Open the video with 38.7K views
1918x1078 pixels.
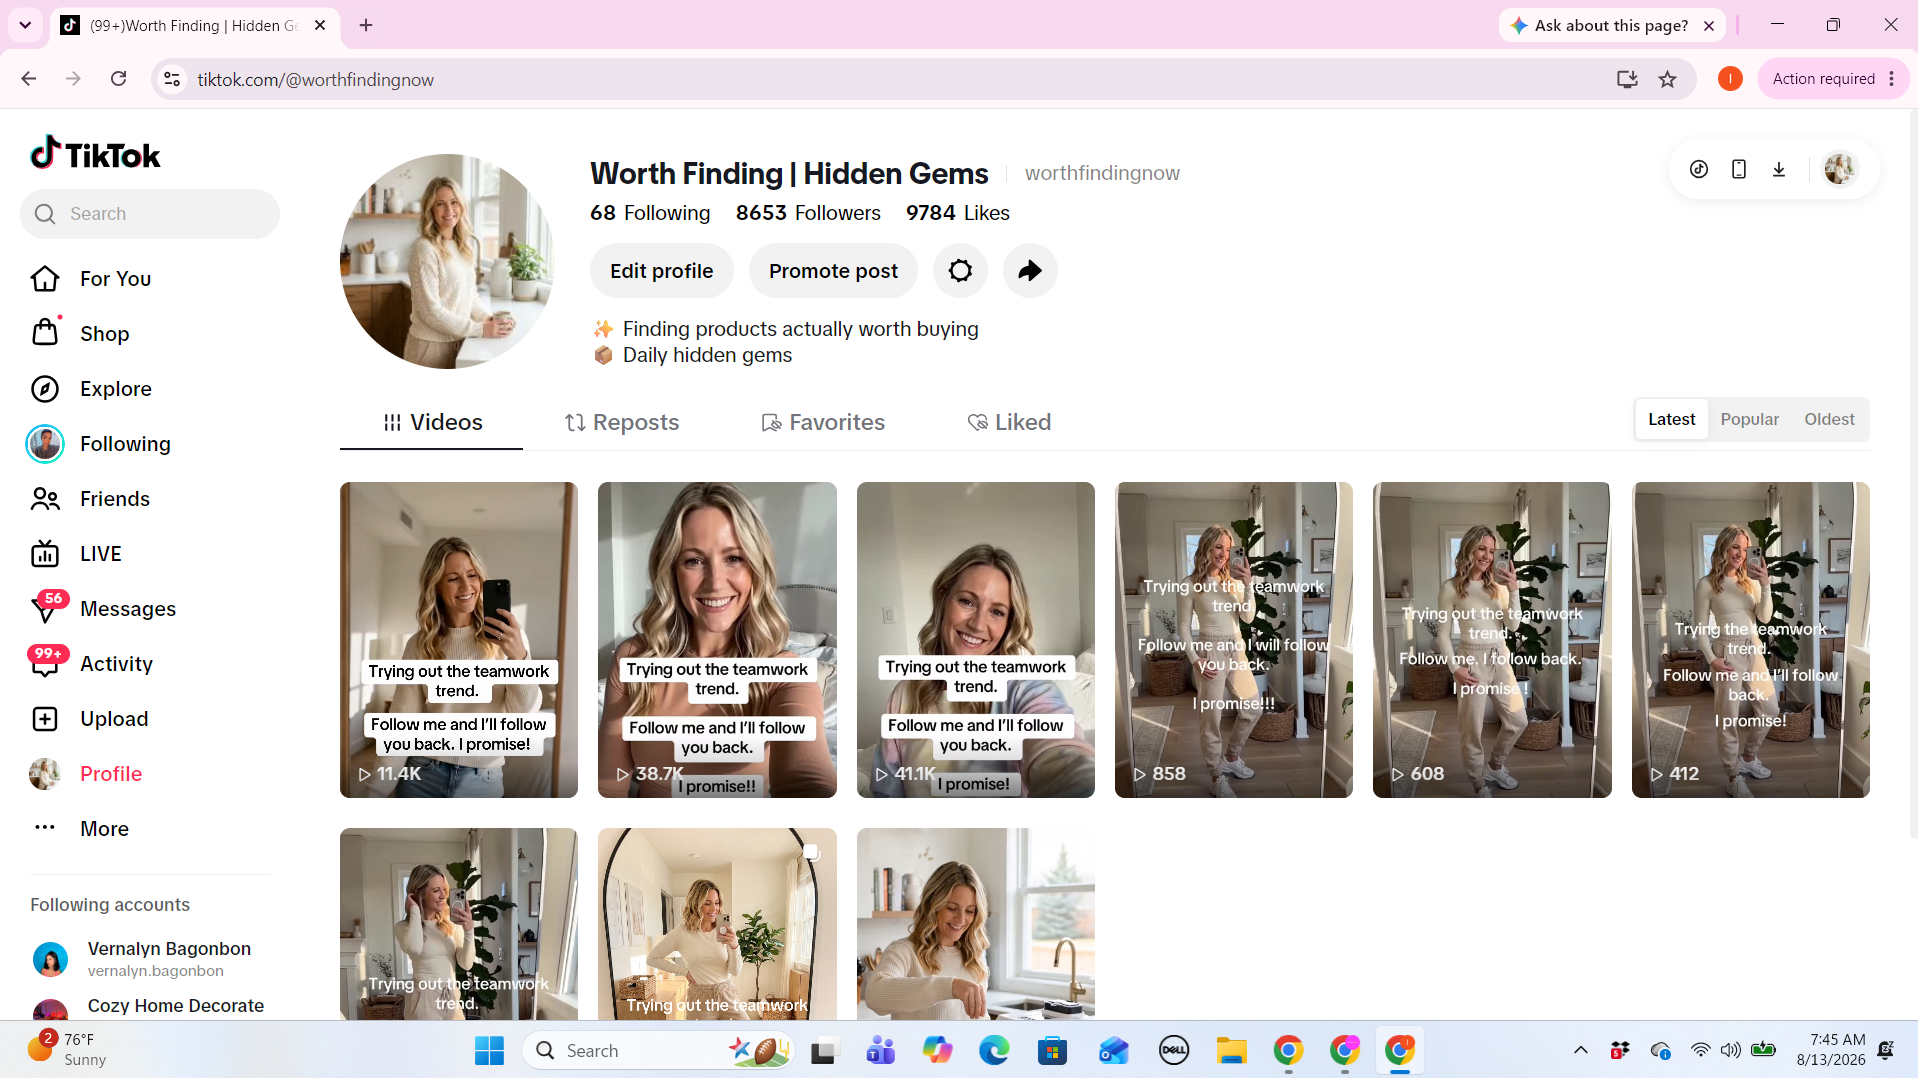tap(717, 640)
